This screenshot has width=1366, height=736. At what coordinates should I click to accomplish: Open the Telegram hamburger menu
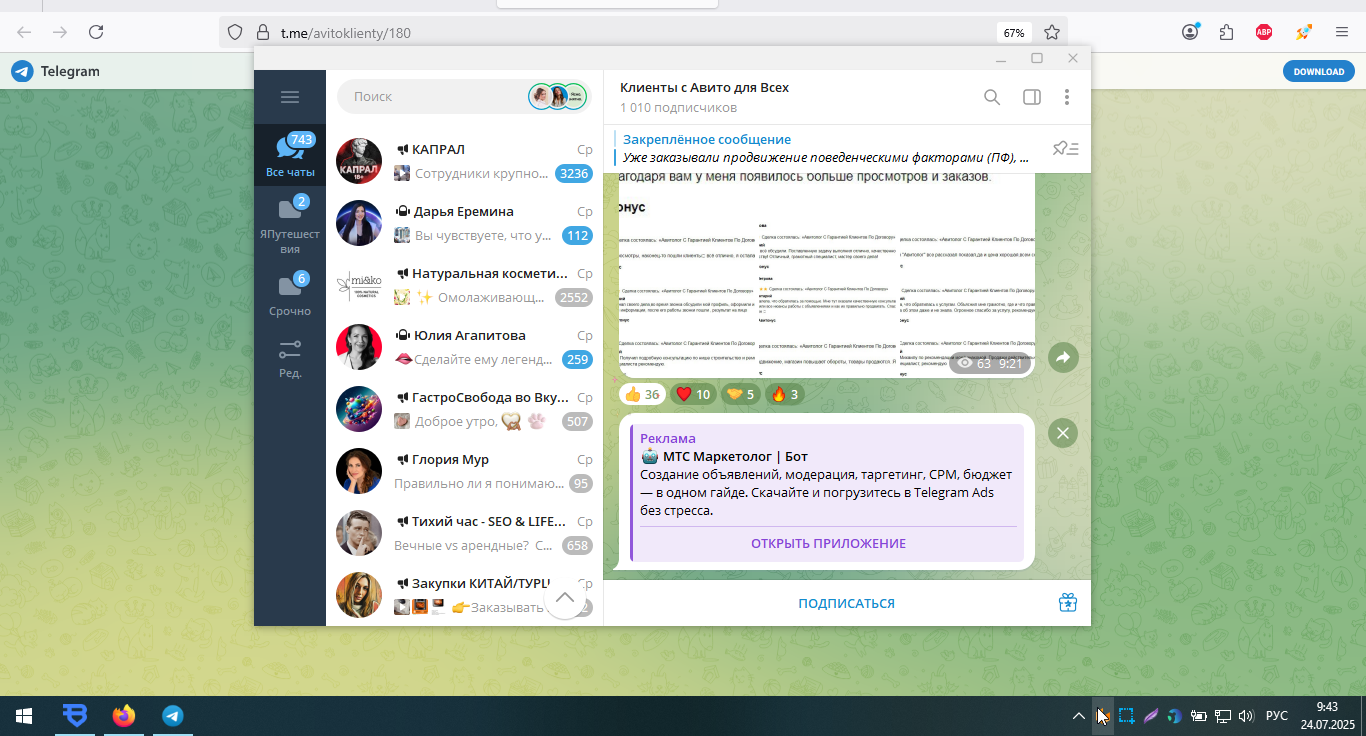click(290, 97)
